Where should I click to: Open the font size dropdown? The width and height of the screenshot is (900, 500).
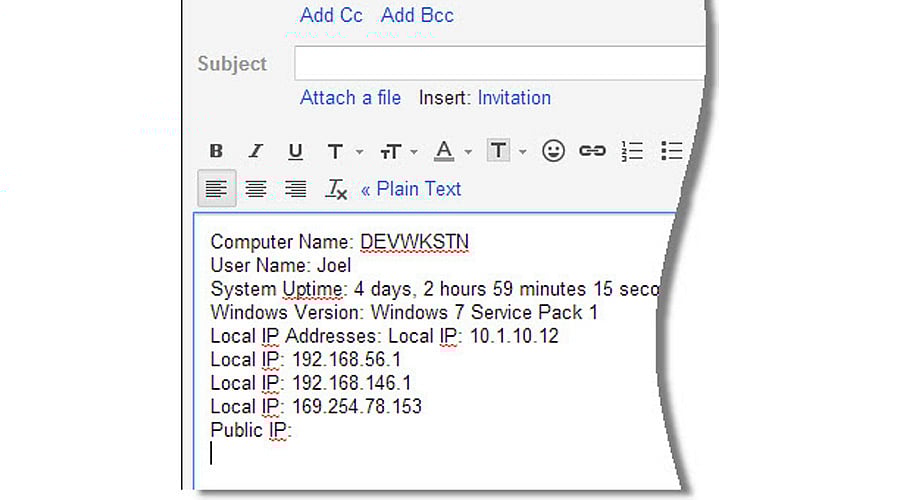(397, 151)
